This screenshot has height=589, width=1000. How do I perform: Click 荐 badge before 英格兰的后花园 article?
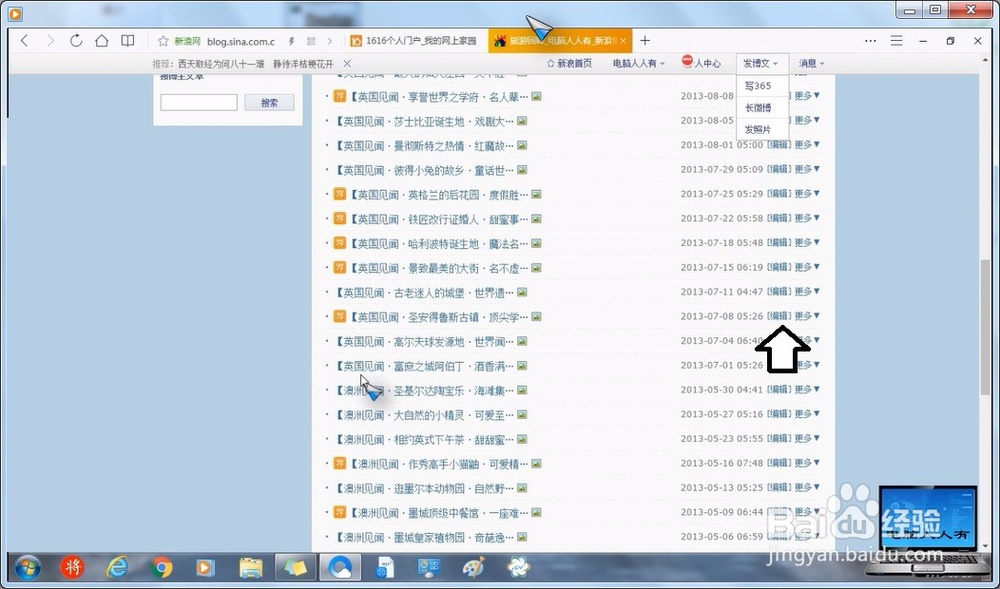pyautogui.click(x=340, y=194)
